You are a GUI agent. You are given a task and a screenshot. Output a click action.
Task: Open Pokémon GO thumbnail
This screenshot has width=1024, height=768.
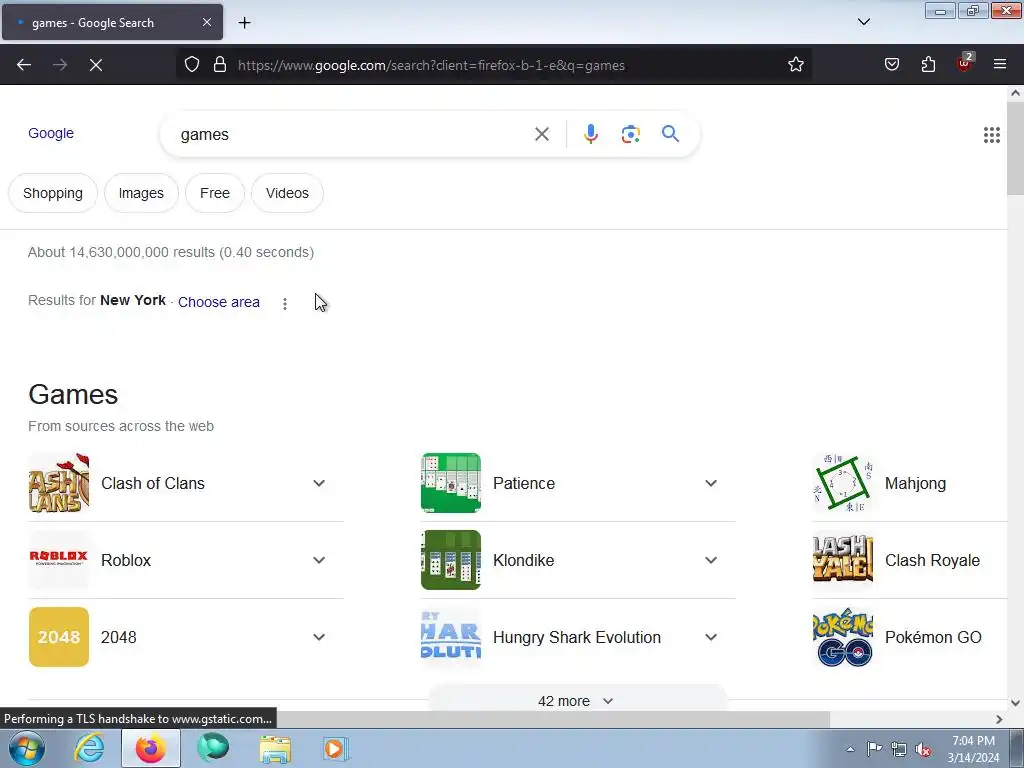tap(842, 637)
